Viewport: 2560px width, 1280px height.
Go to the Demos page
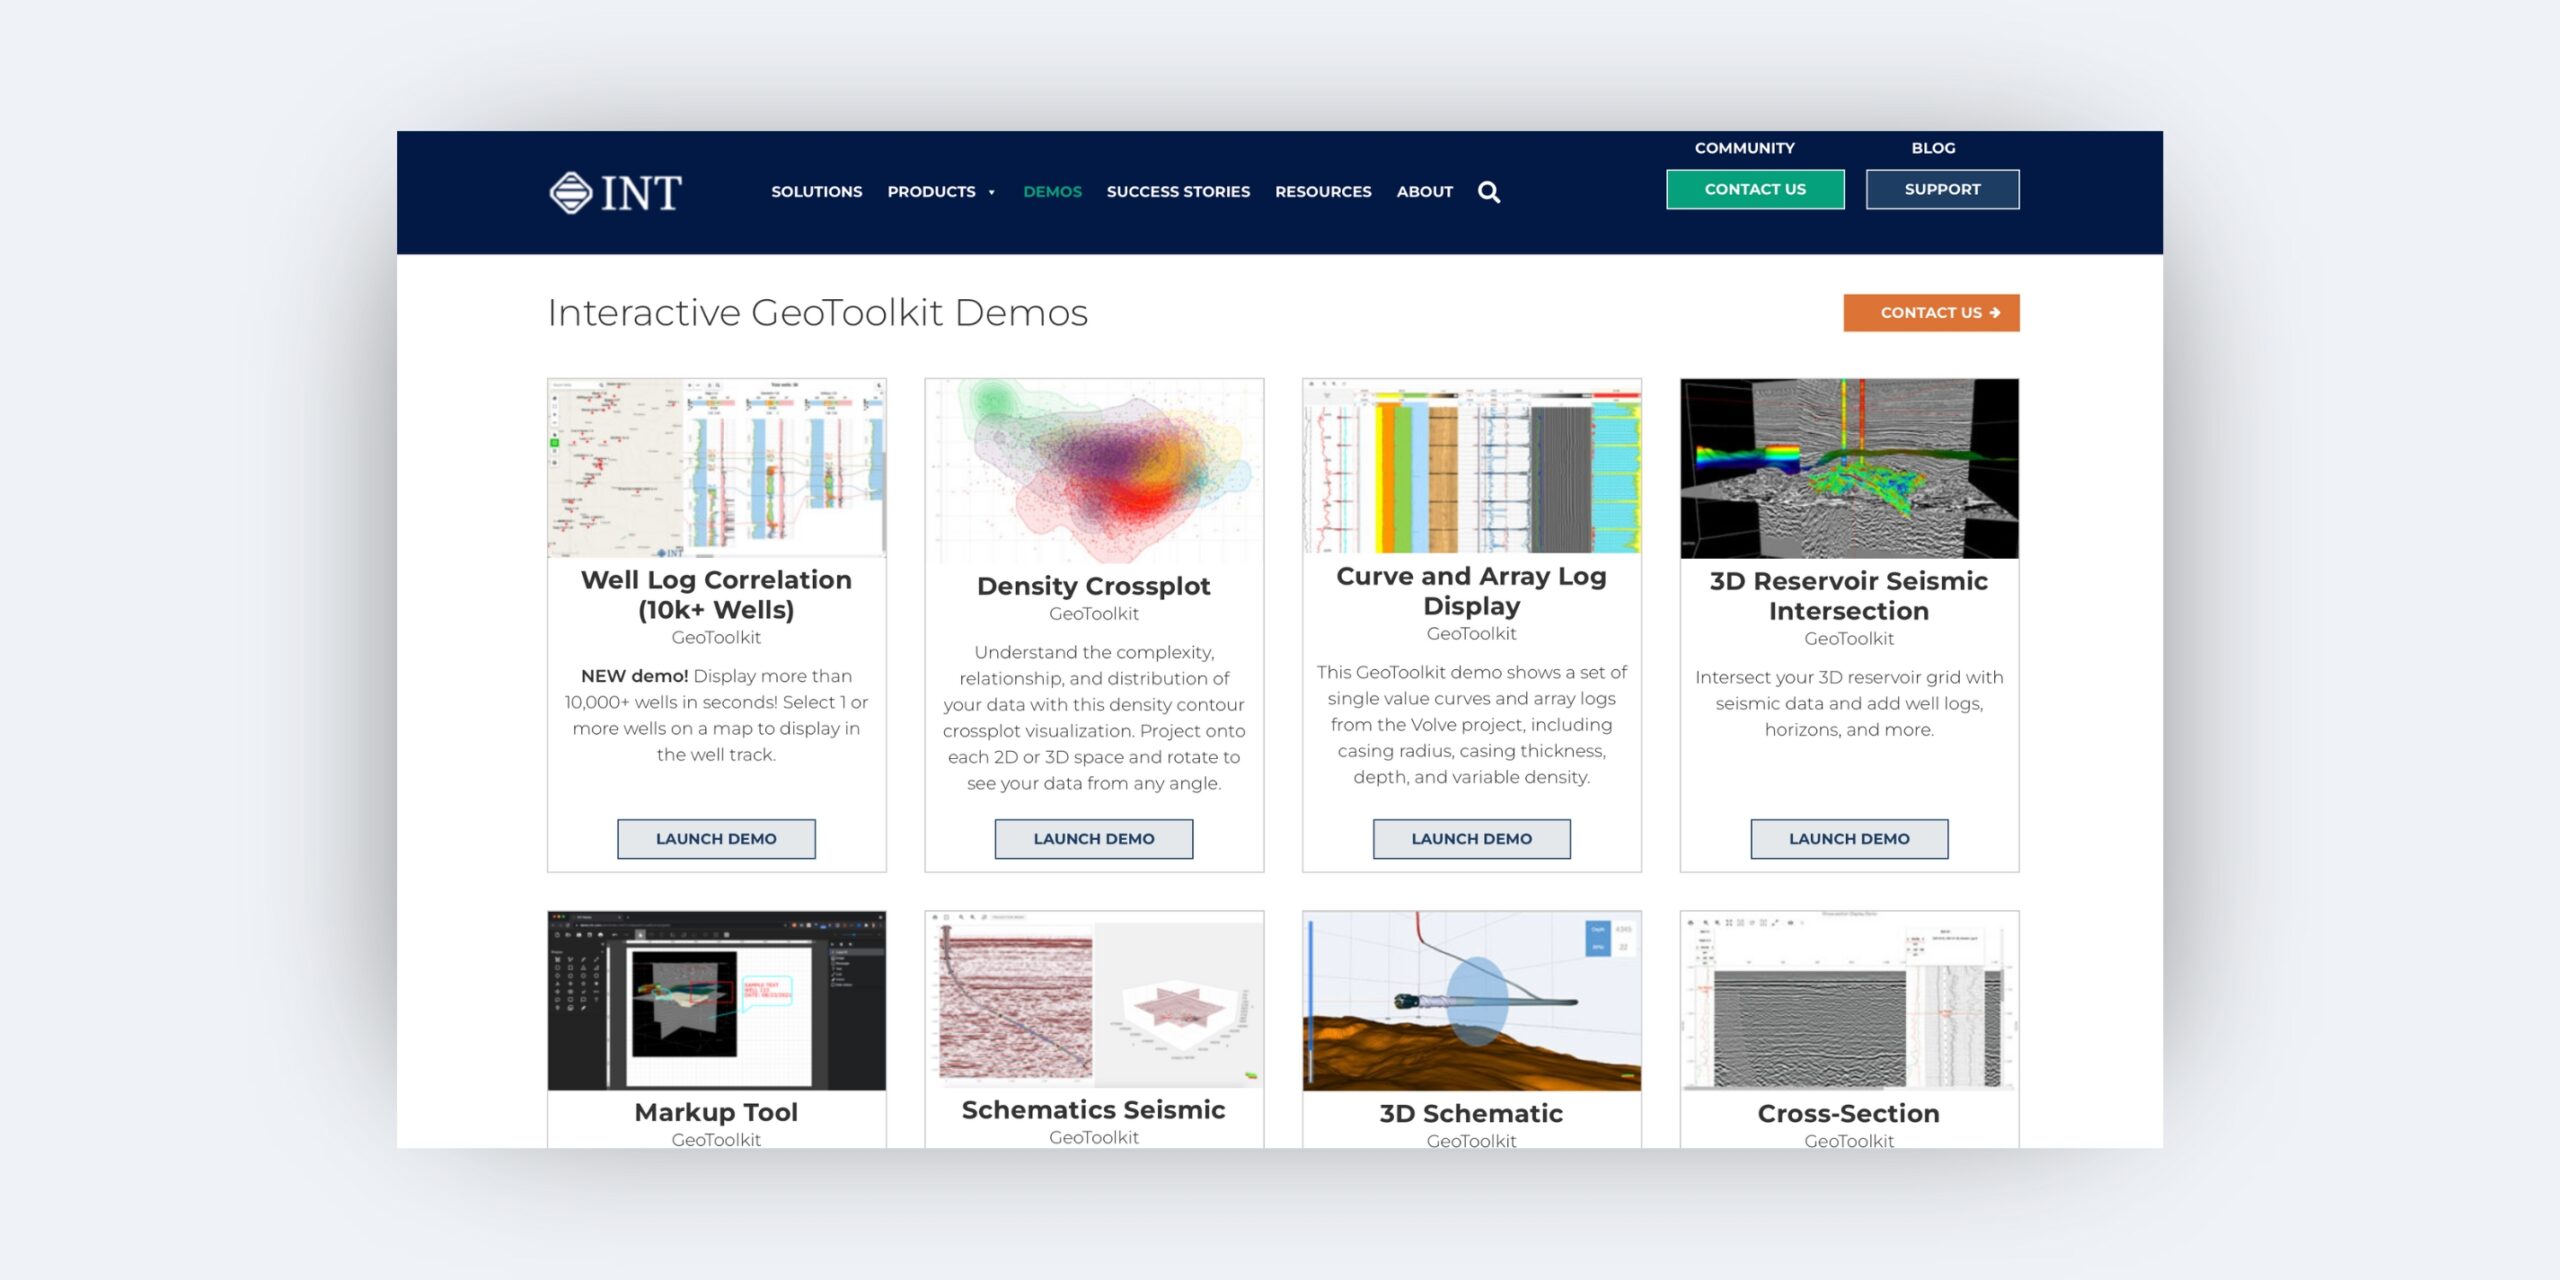point(1052,191)
